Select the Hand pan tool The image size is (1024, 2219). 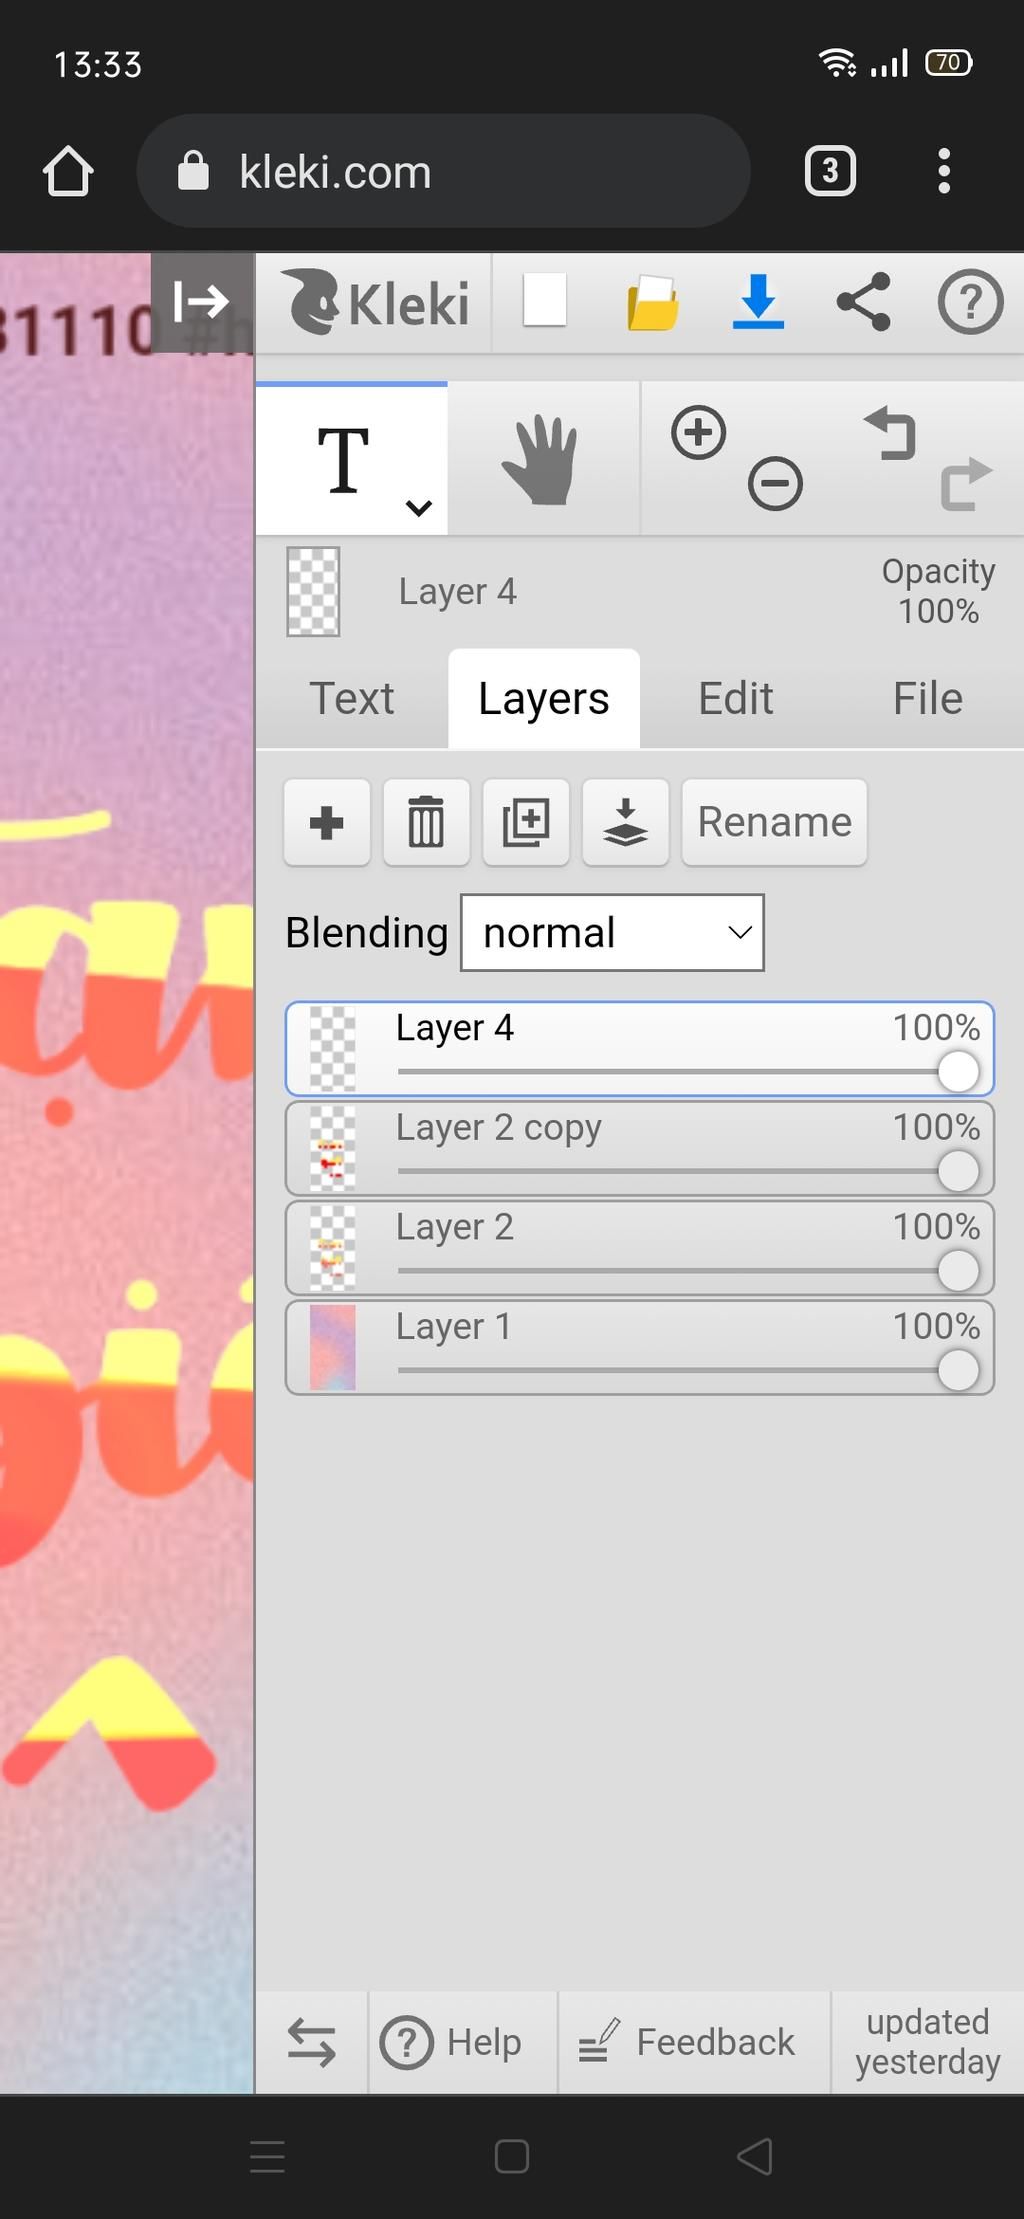(x=541, y=461)
